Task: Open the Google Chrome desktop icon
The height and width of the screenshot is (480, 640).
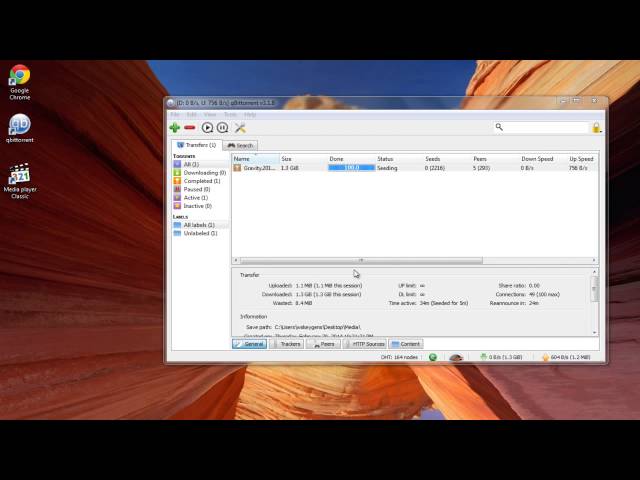Action: pyautogui.click(x=20, y=82)
